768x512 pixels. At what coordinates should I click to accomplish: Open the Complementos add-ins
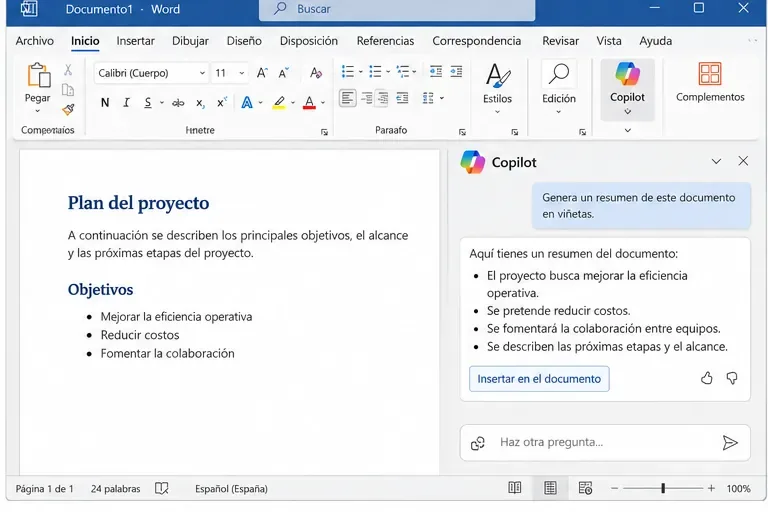(x=710, y=82)
